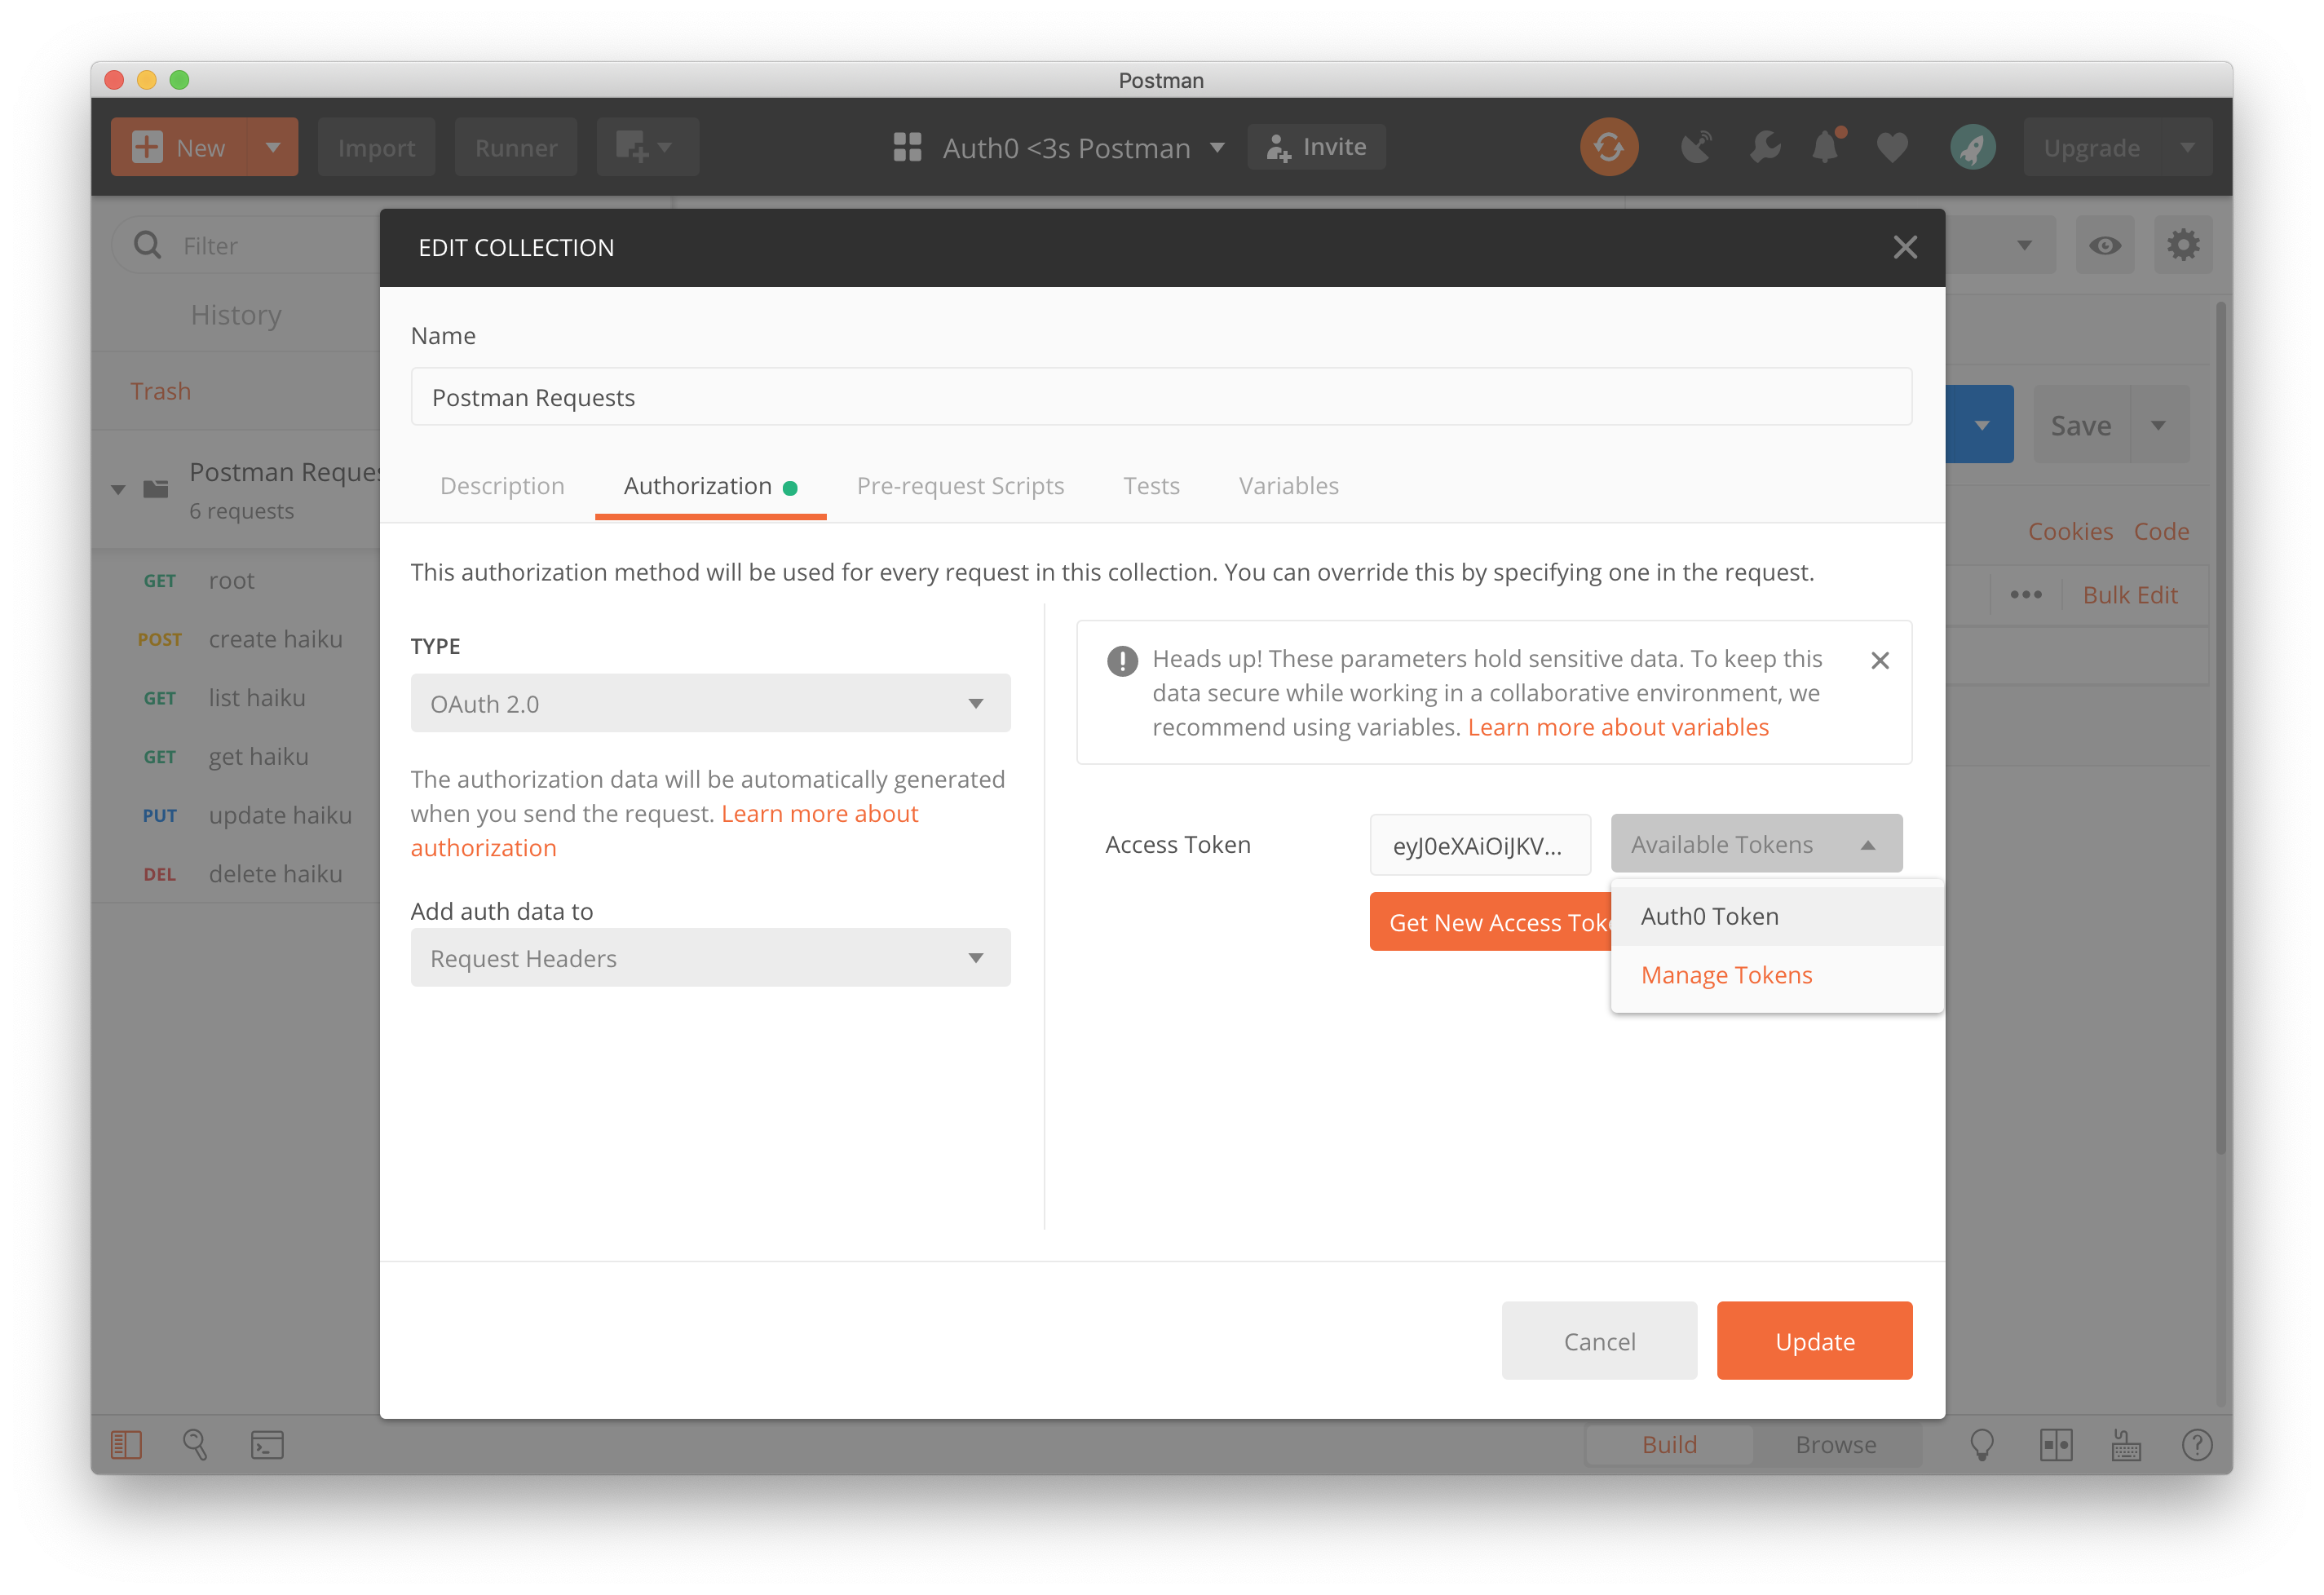
Task: Click the Update button
Action: 1814,1341
